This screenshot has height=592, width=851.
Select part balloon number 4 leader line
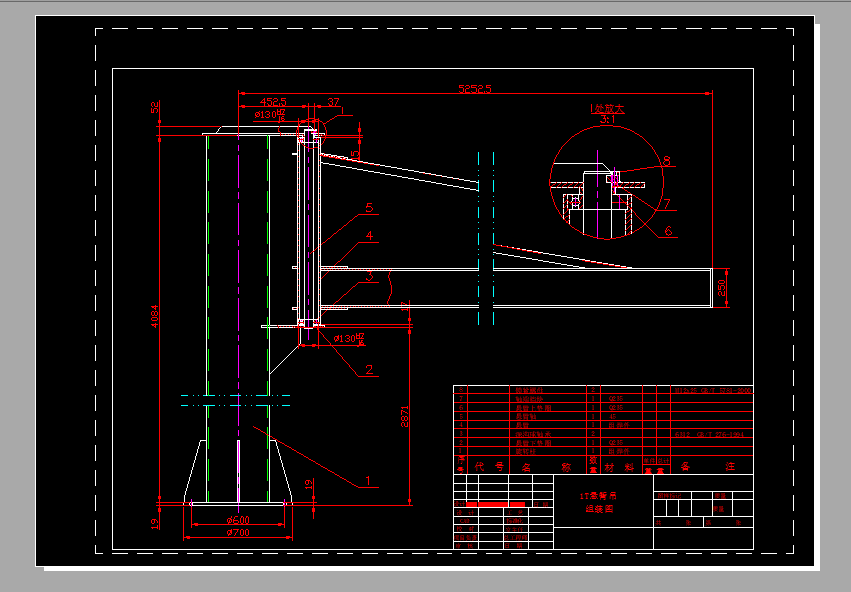(x=368, y=234)
